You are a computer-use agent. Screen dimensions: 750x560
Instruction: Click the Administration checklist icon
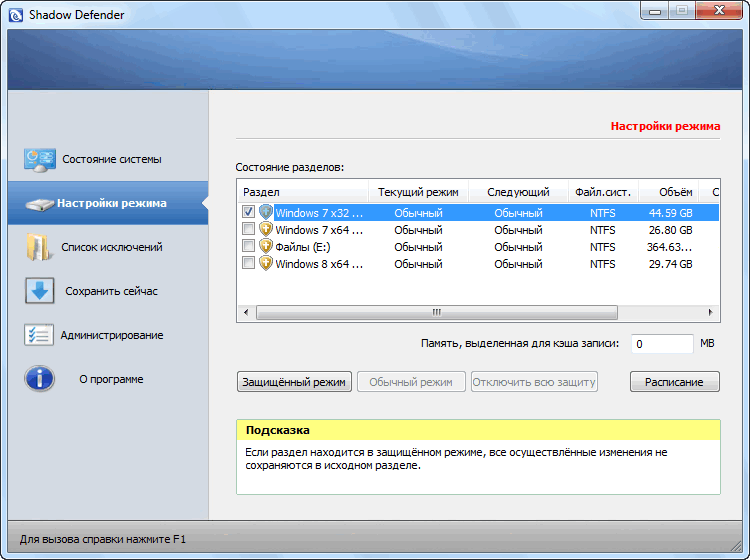coord(39,335)
